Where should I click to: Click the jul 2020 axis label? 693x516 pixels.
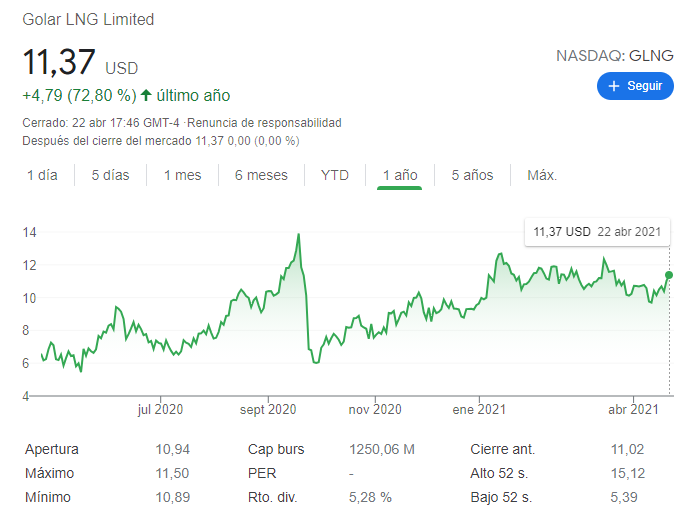point(160,410)
